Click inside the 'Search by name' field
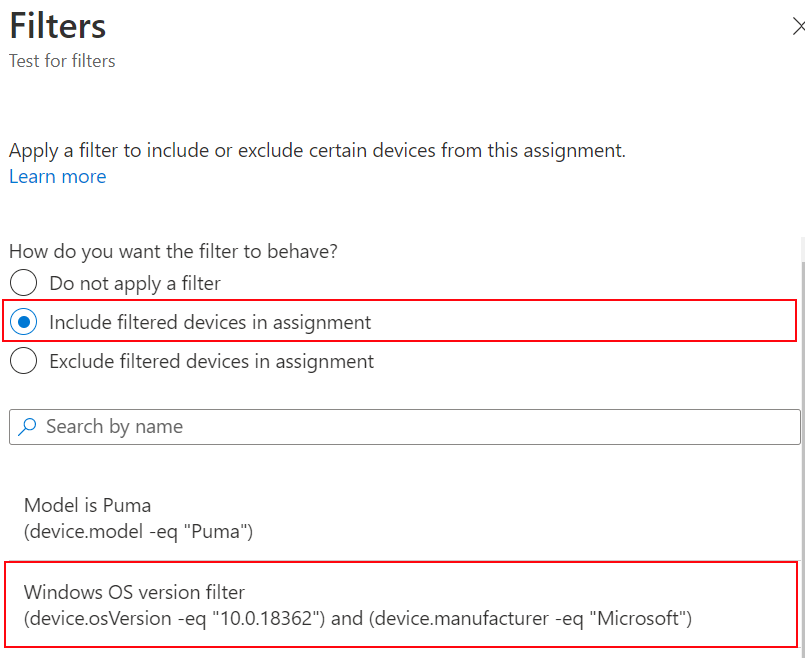Screen dimensions: 805x658 coord(300,427)
